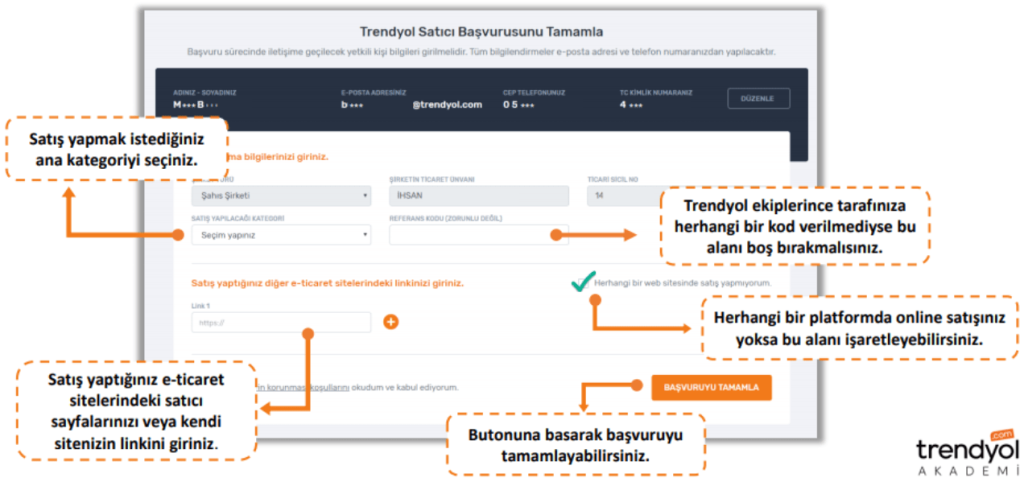Focus the Link 1 https:// field
The image size is (1024, 486).
(x=280, y=322)
